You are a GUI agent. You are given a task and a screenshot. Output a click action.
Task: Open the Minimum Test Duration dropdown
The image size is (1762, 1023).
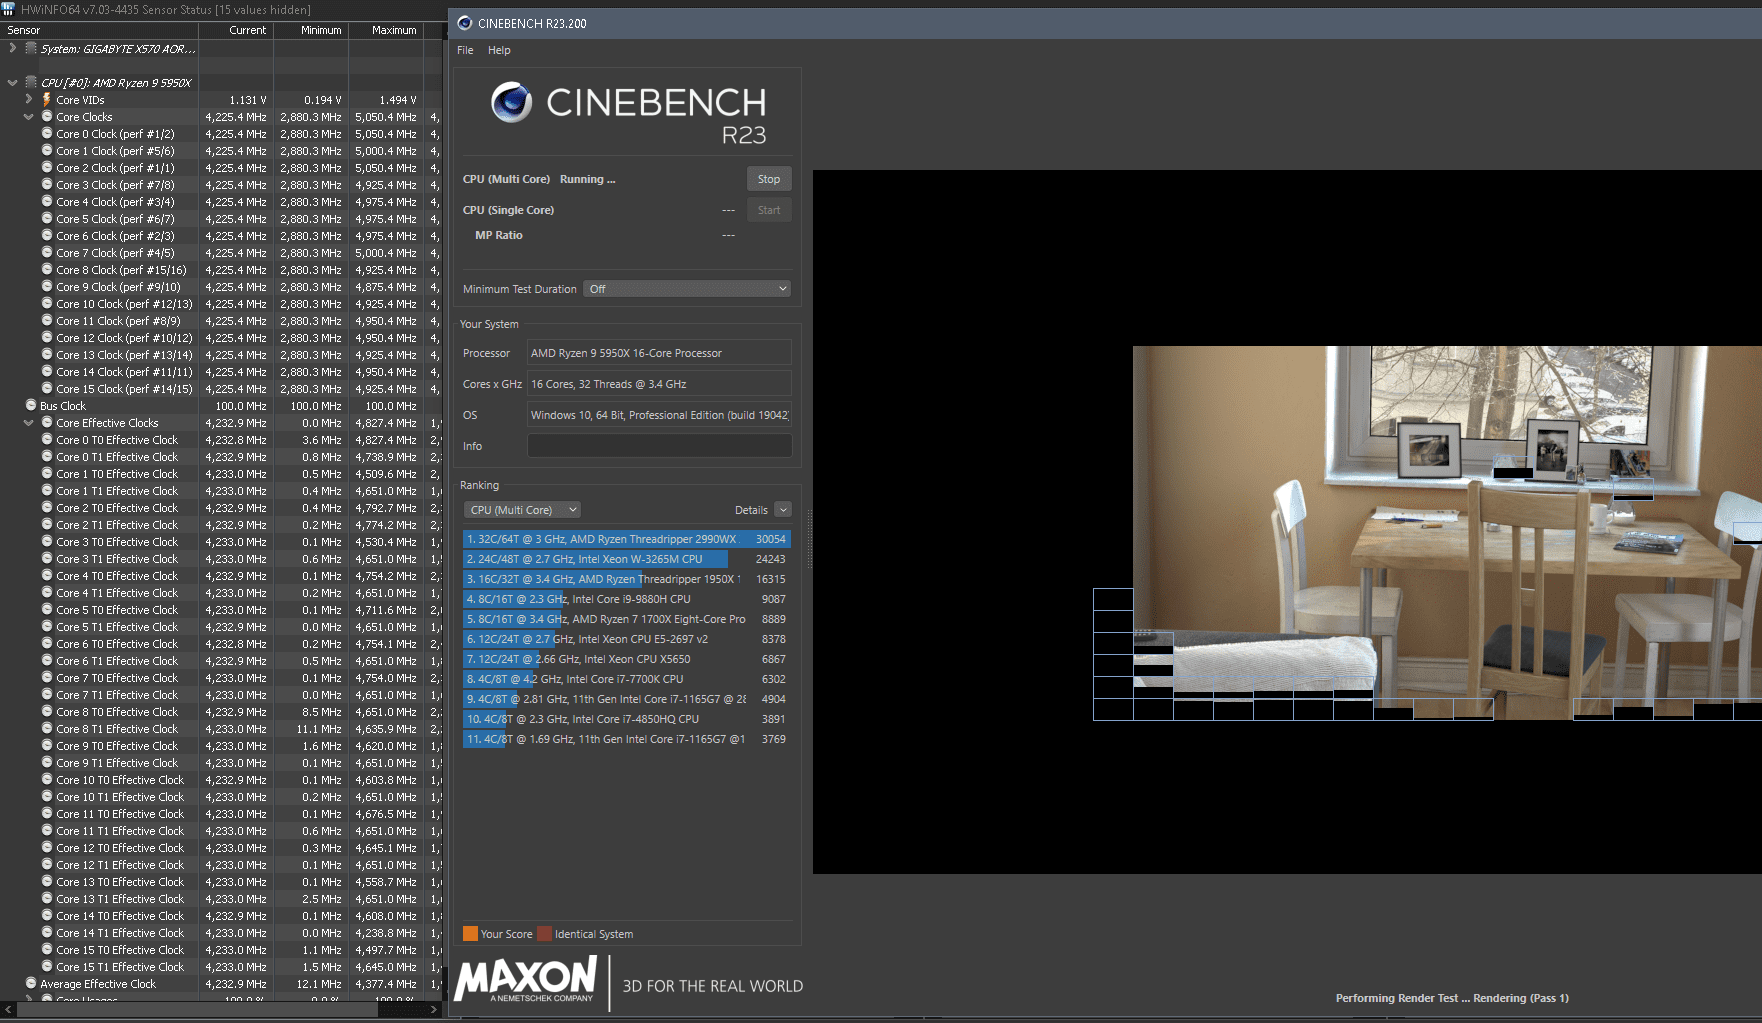(687, 289)
